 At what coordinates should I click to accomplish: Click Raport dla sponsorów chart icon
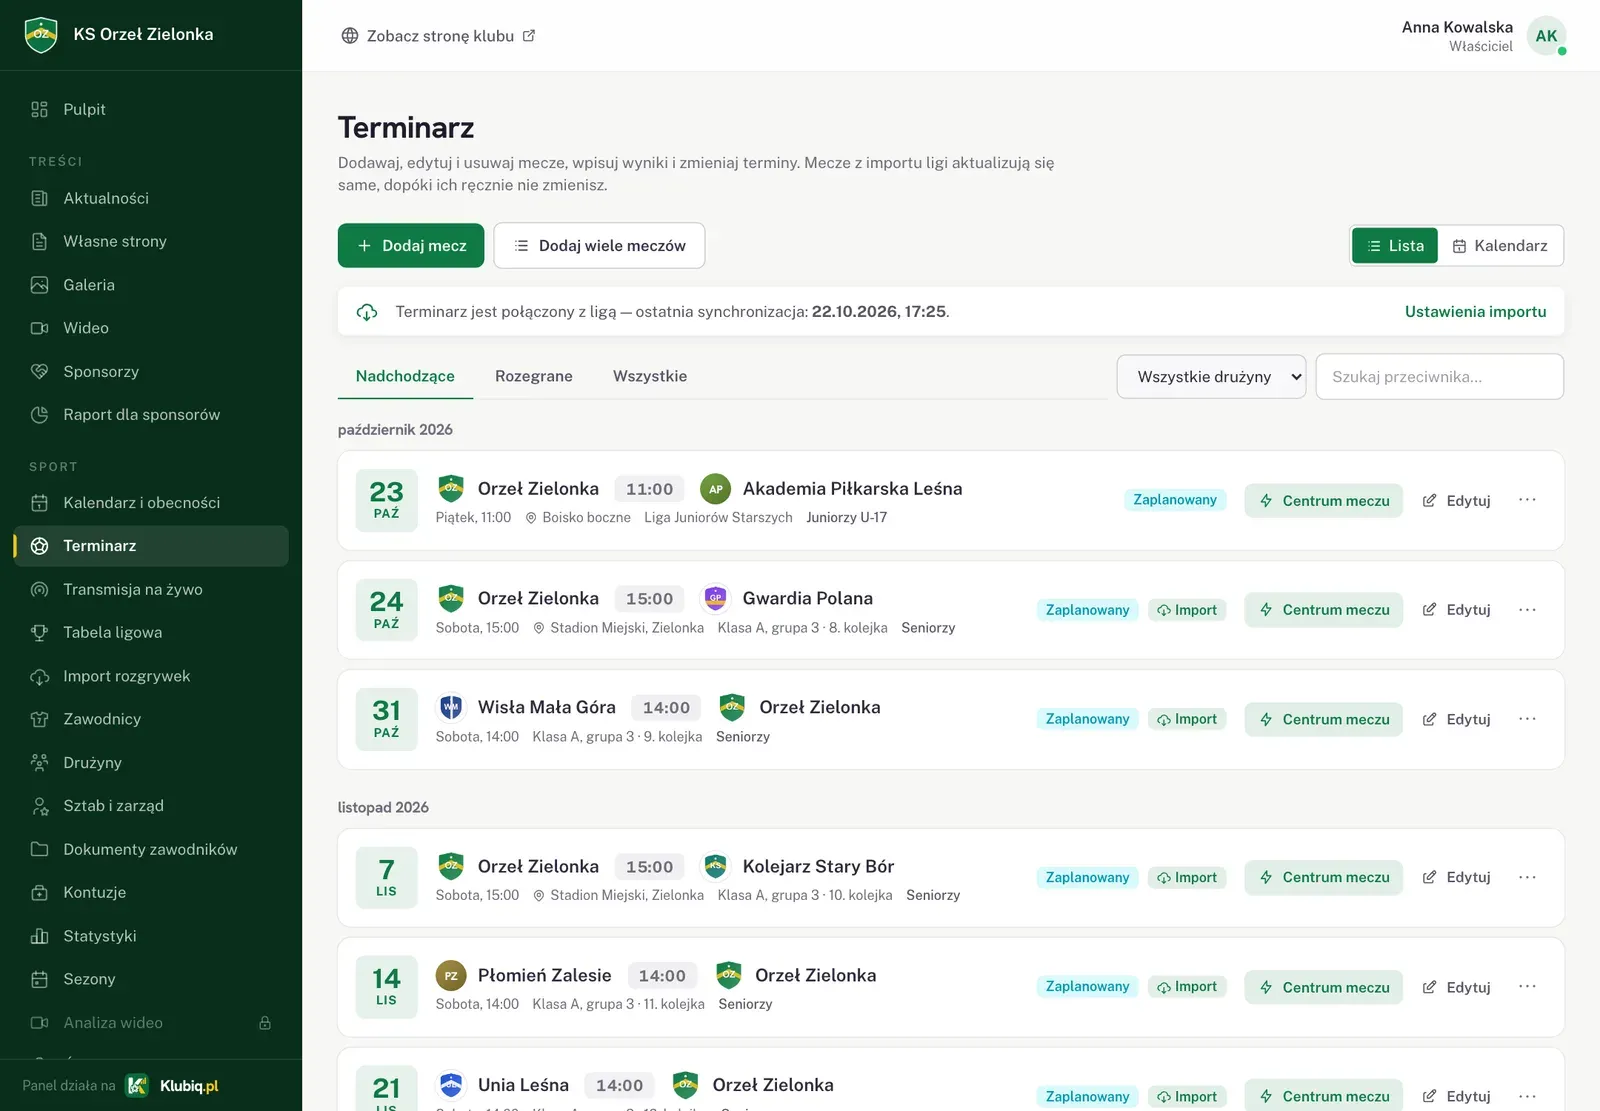[x=40, y=415]
